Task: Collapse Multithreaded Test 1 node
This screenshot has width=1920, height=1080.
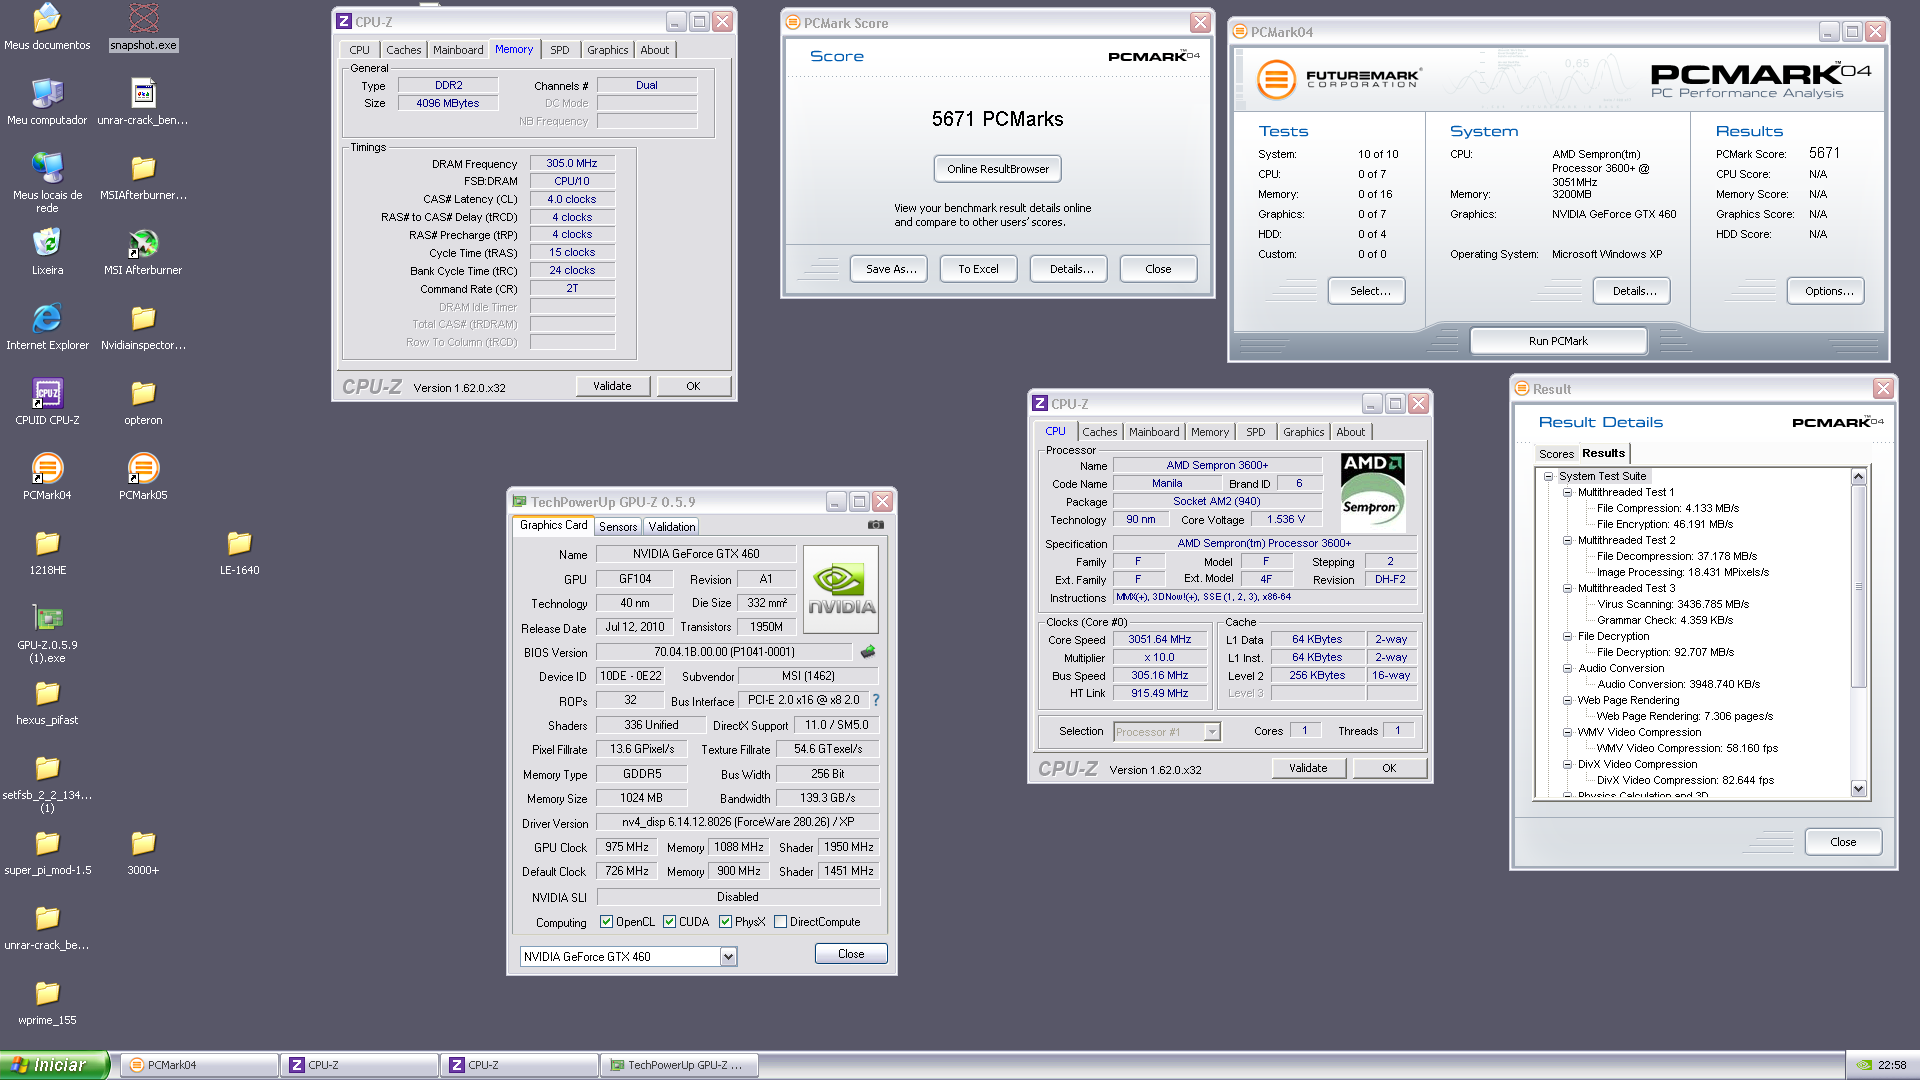Action: click(1567, 493)
